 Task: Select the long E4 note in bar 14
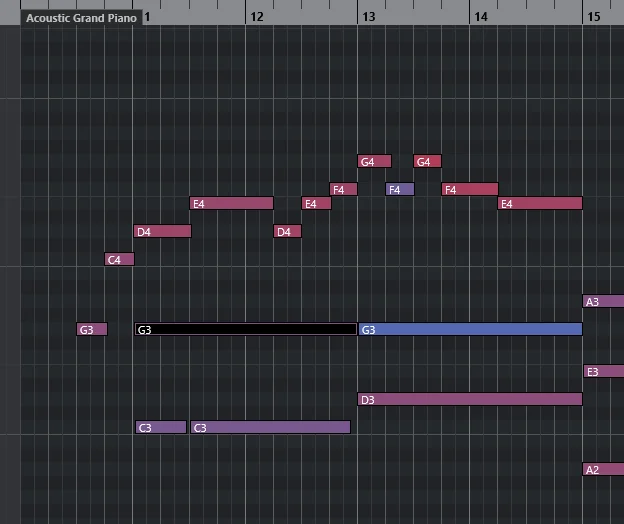click(540, 203)
